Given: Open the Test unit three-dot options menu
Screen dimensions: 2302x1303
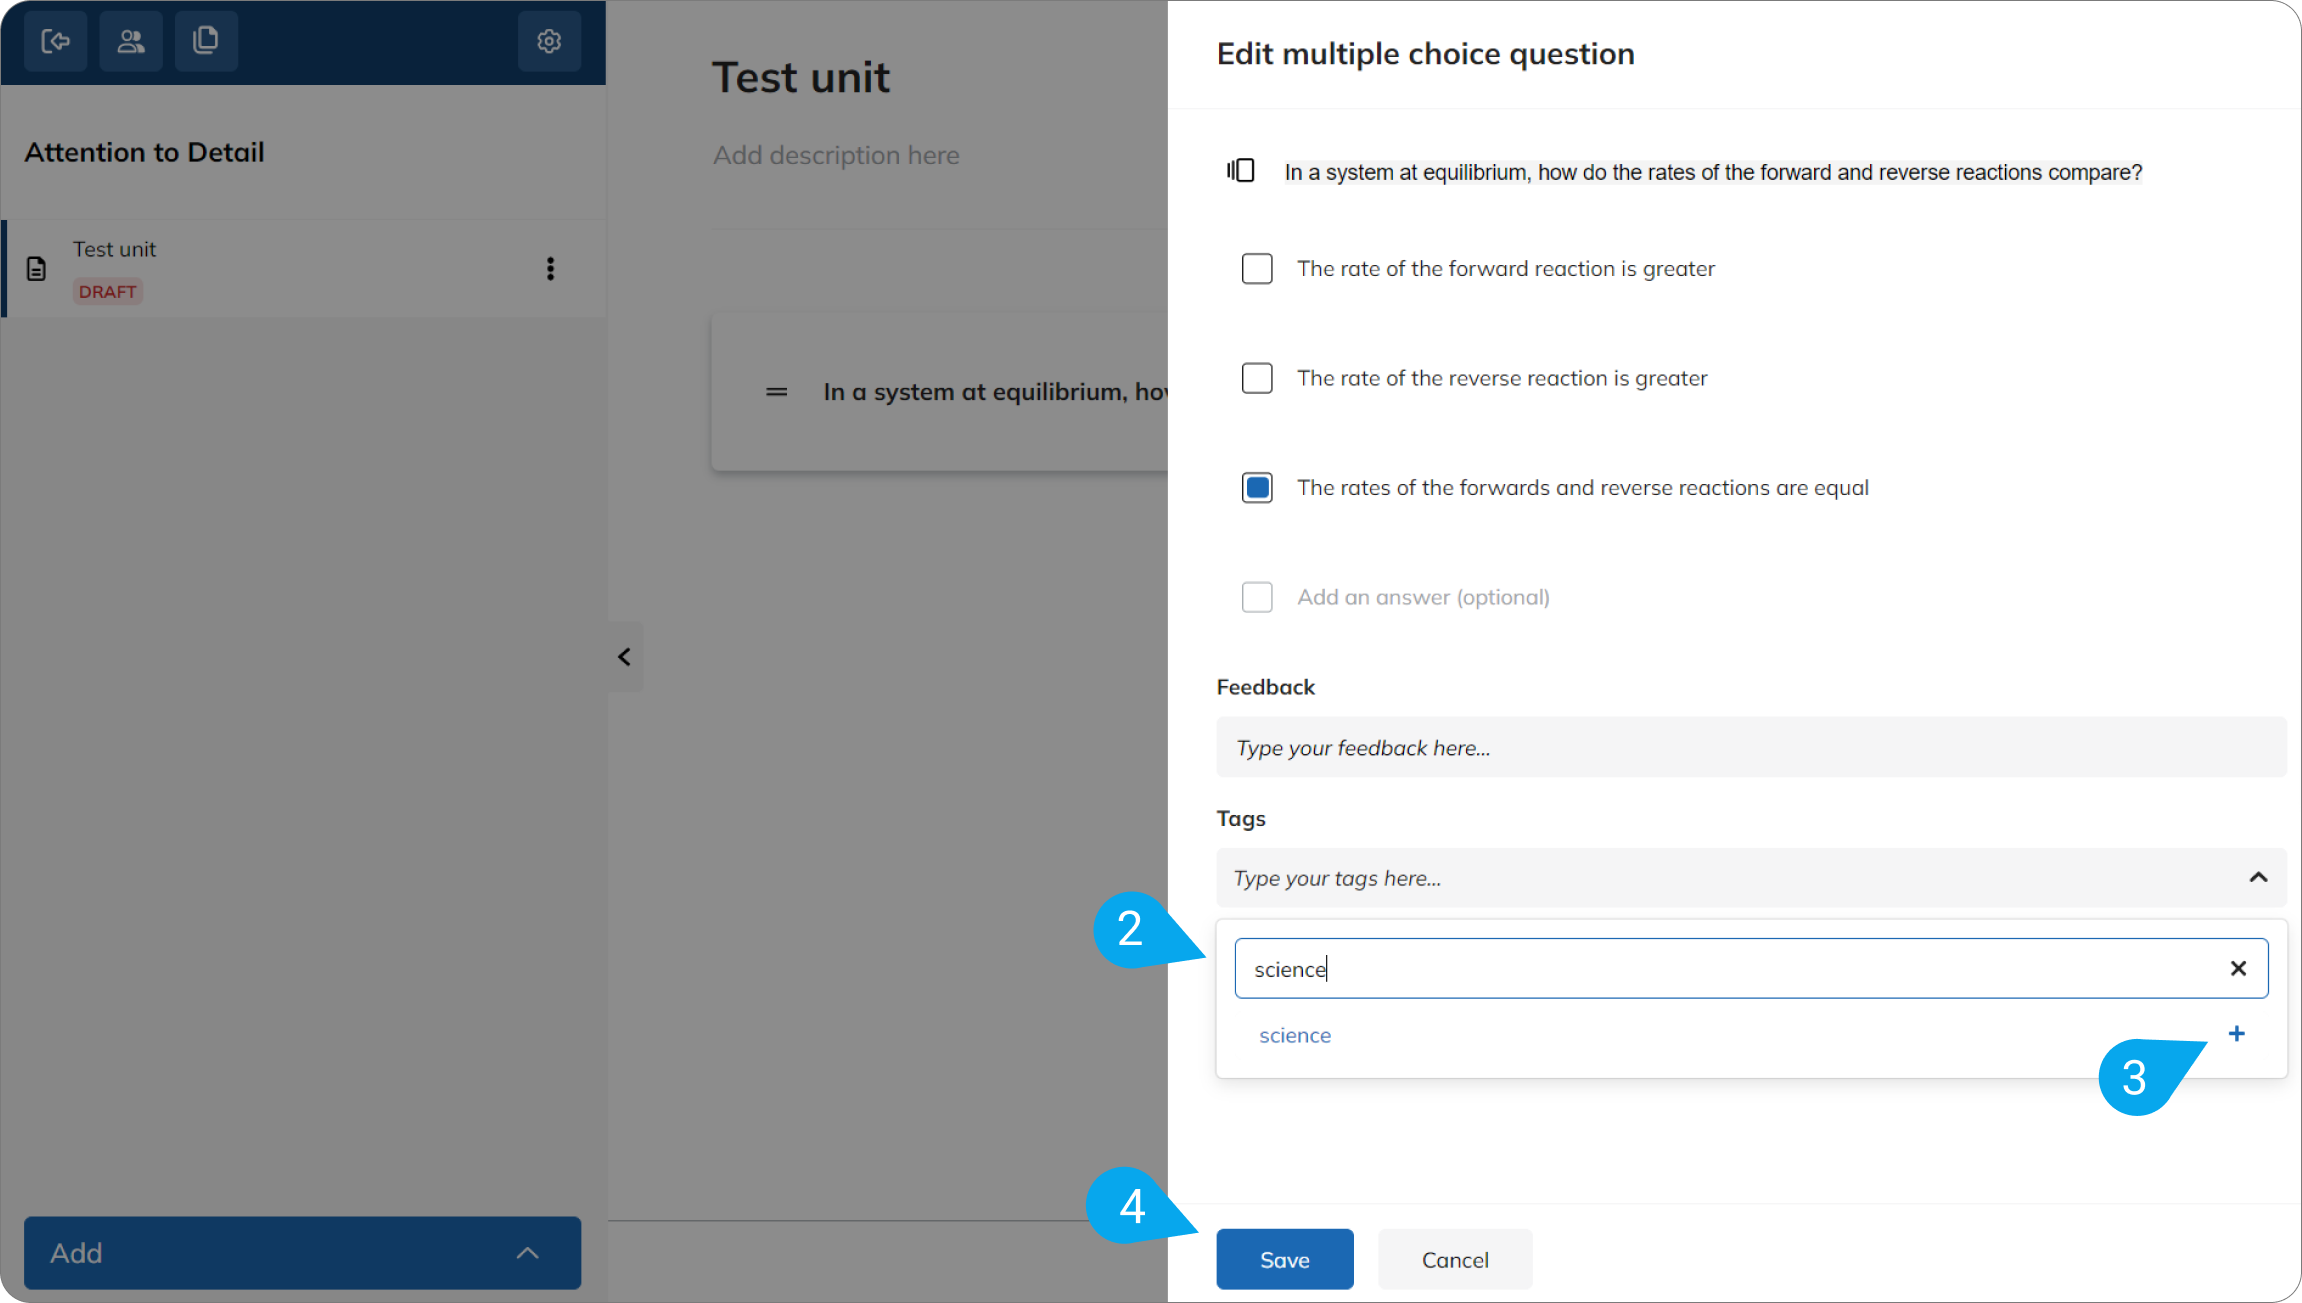Looking at the screenshot, I should pos(550,268).
